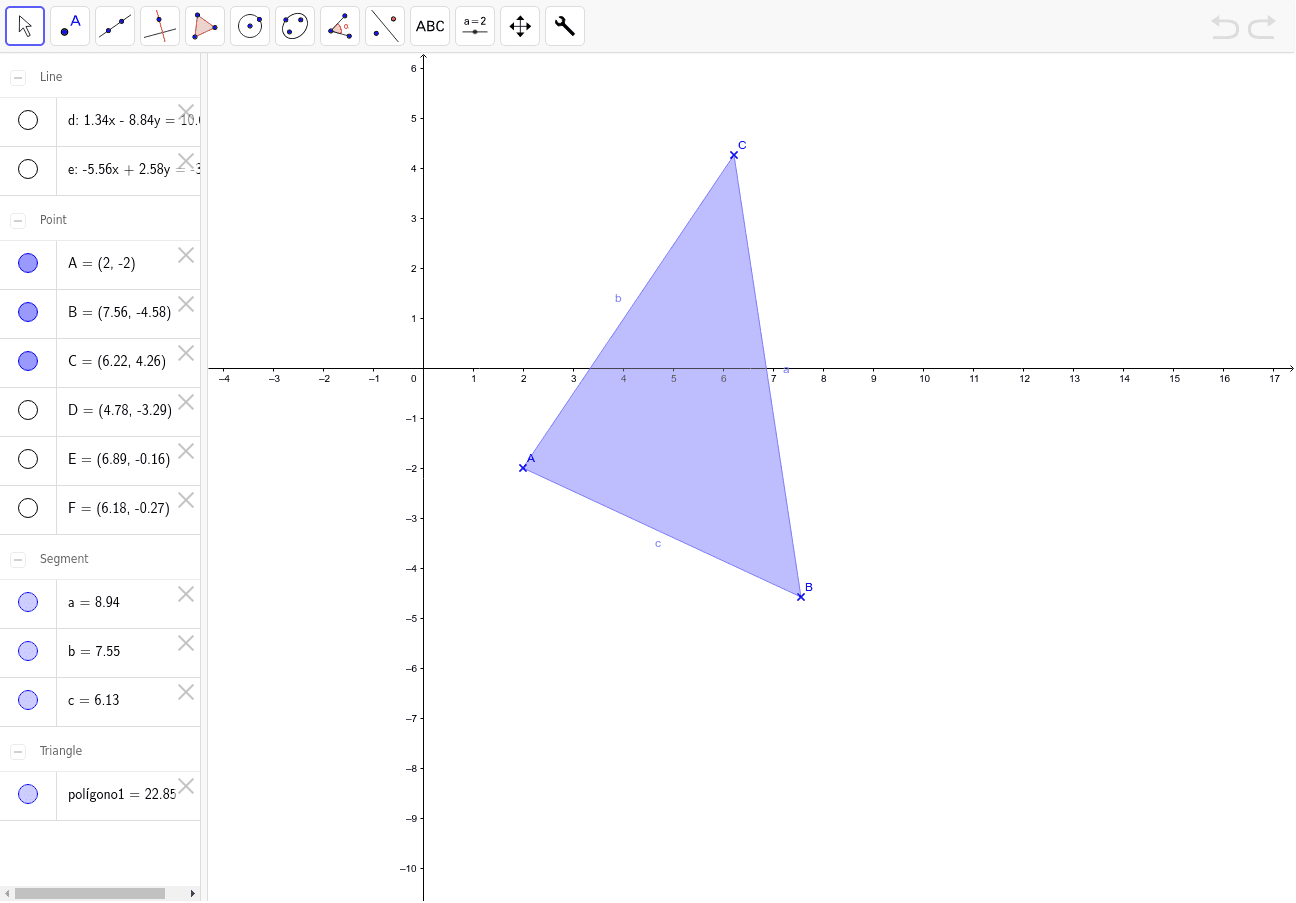Delete segment b with its X

point(186,642)
